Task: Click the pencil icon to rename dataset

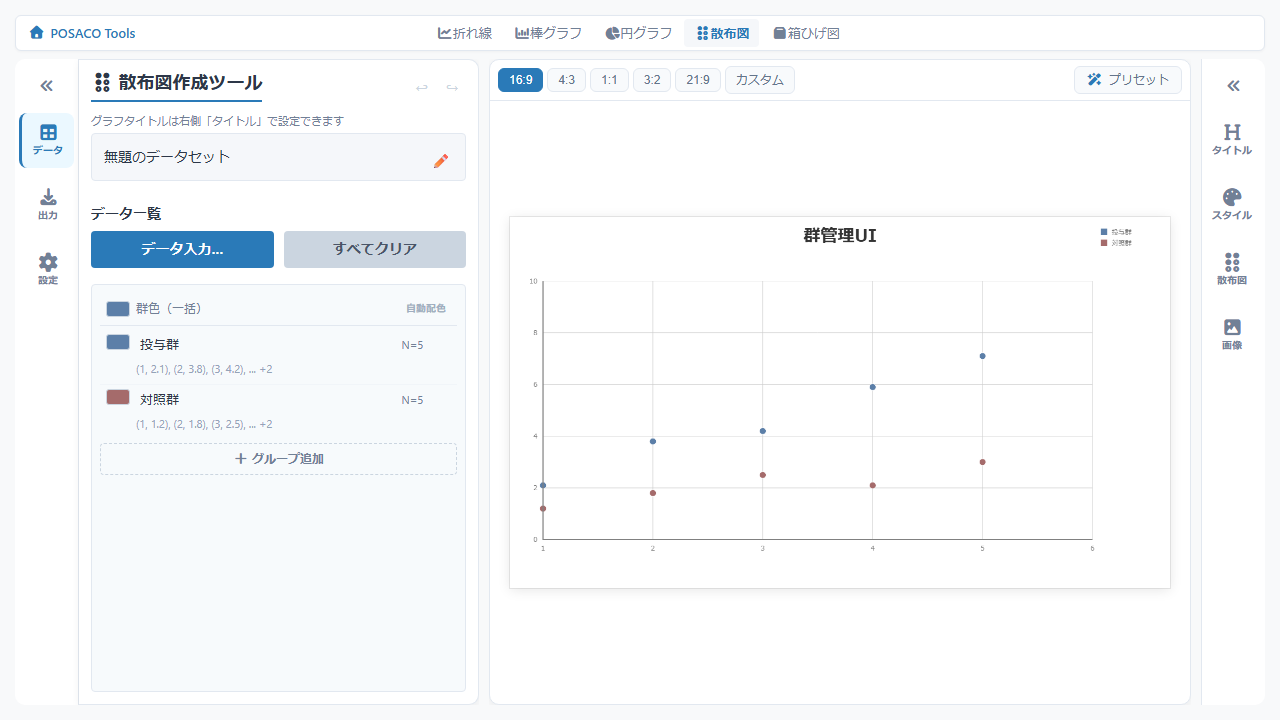Action: (441, 160)
